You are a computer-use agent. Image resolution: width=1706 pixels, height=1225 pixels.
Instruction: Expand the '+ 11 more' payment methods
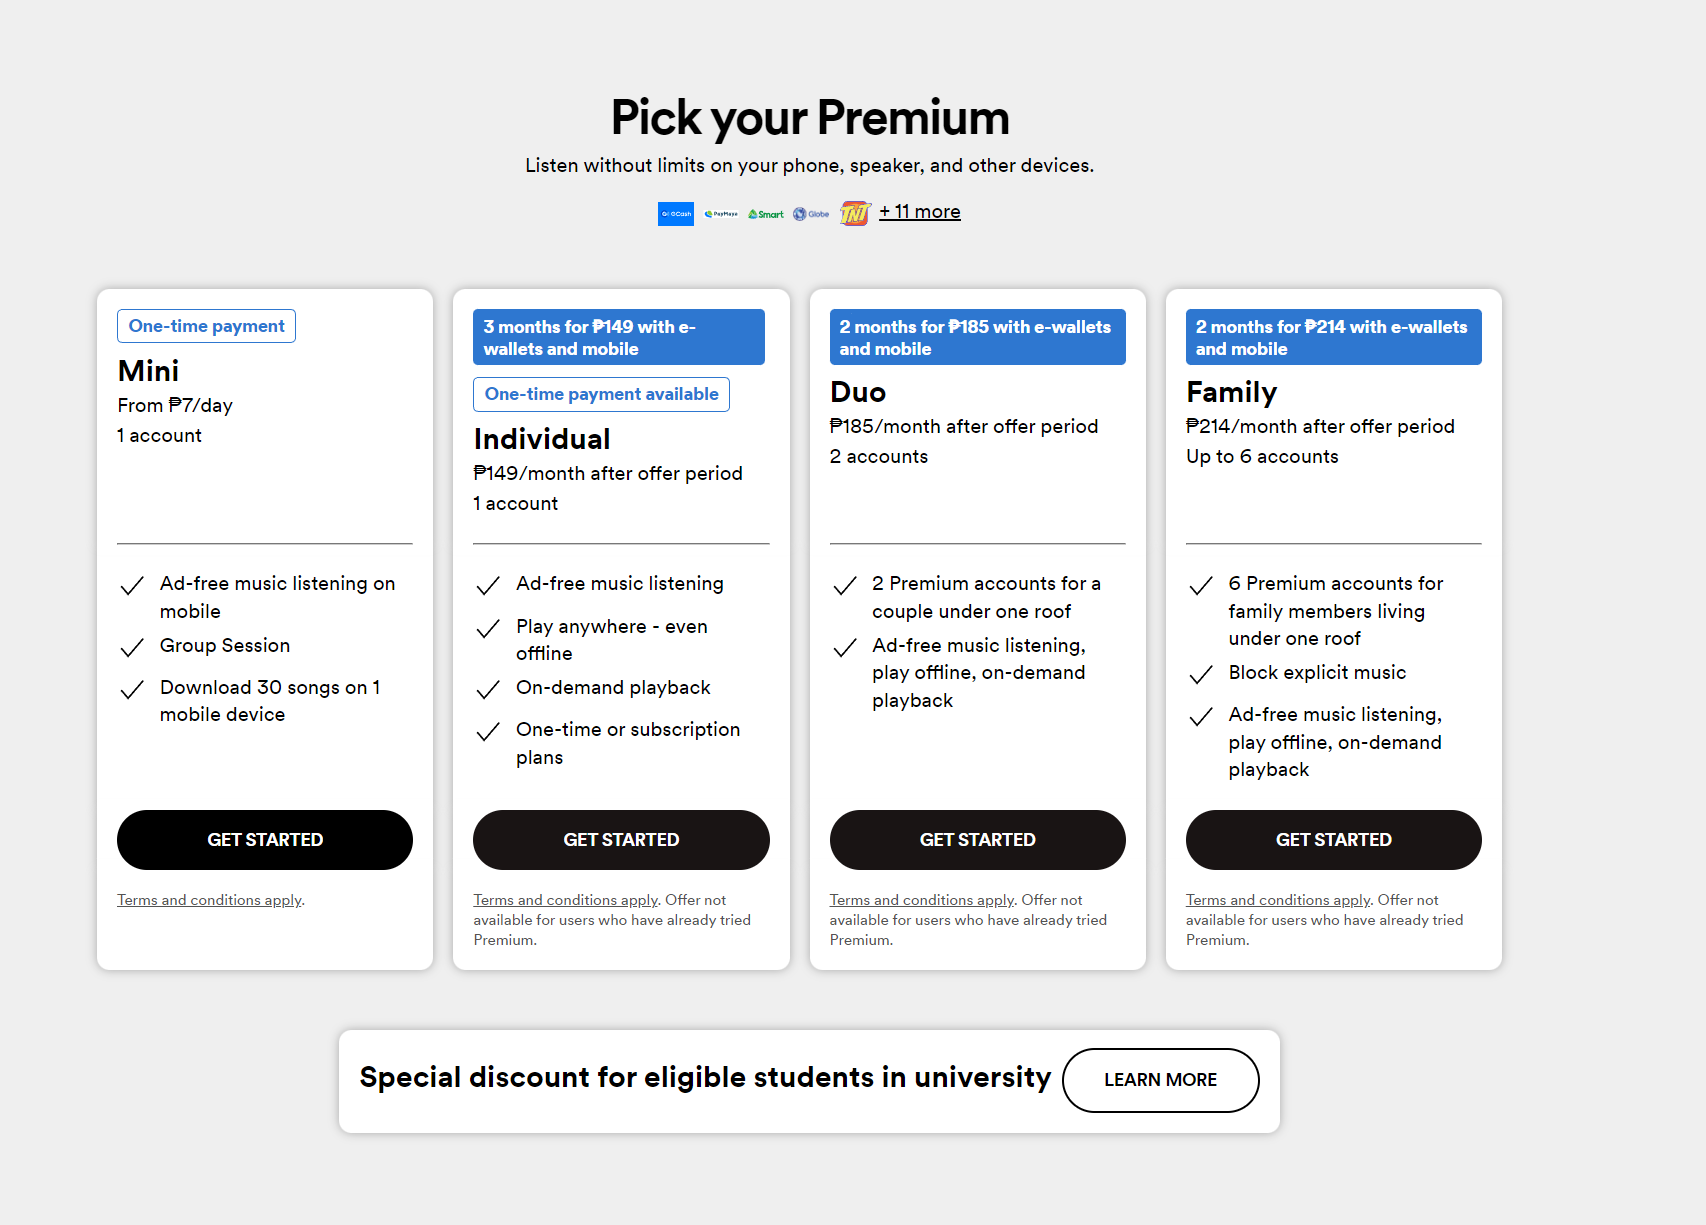[919, 212]
